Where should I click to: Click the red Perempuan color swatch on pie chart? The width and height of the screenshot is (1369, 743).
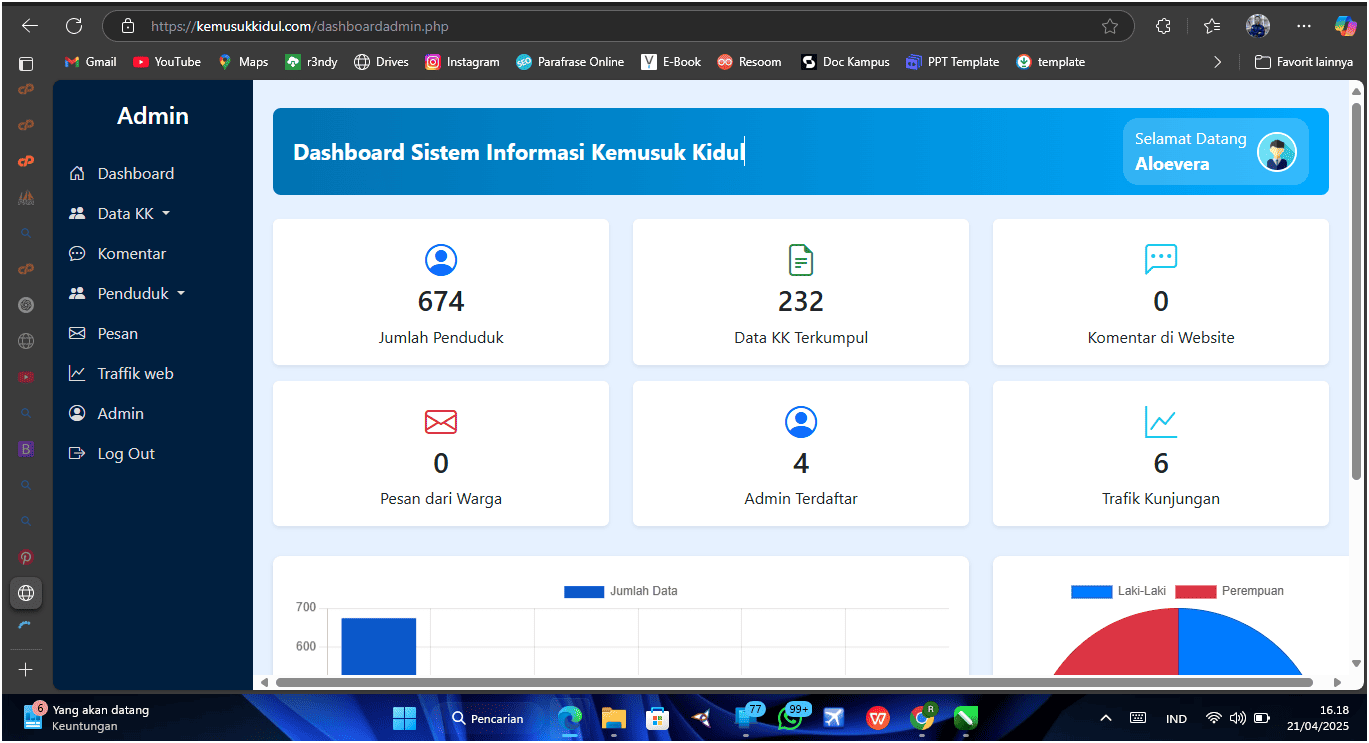1195,591
